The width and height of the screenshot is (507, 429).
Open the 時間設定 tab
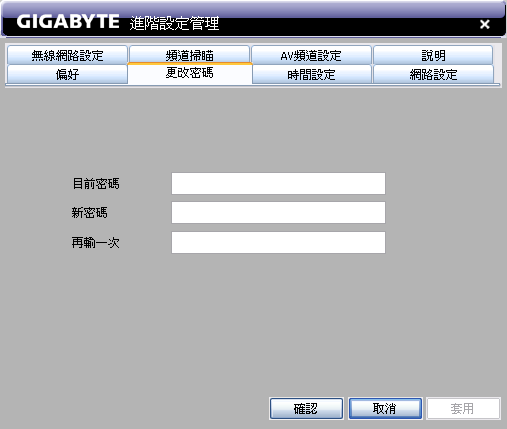(312, 74)
